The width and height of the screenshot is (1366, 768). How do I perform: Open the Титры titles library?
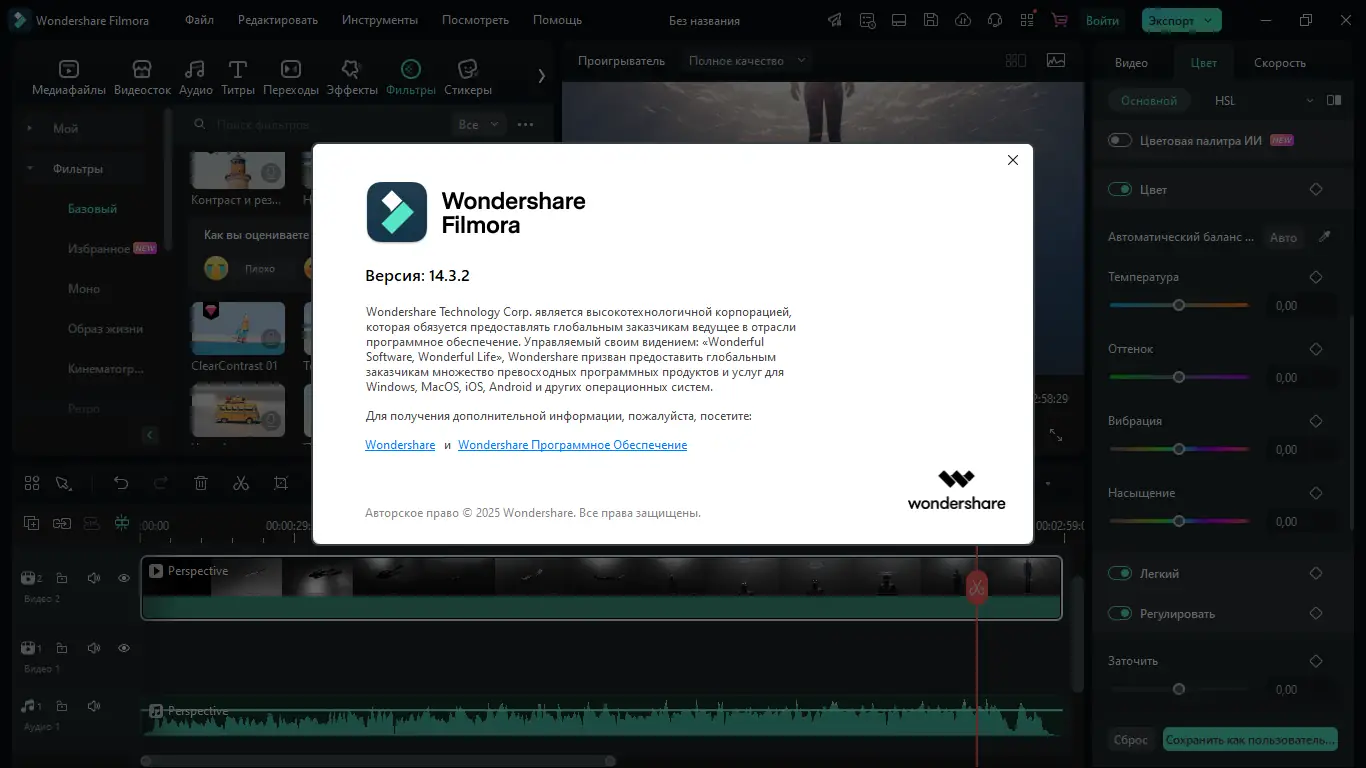[x=238, y=77]
